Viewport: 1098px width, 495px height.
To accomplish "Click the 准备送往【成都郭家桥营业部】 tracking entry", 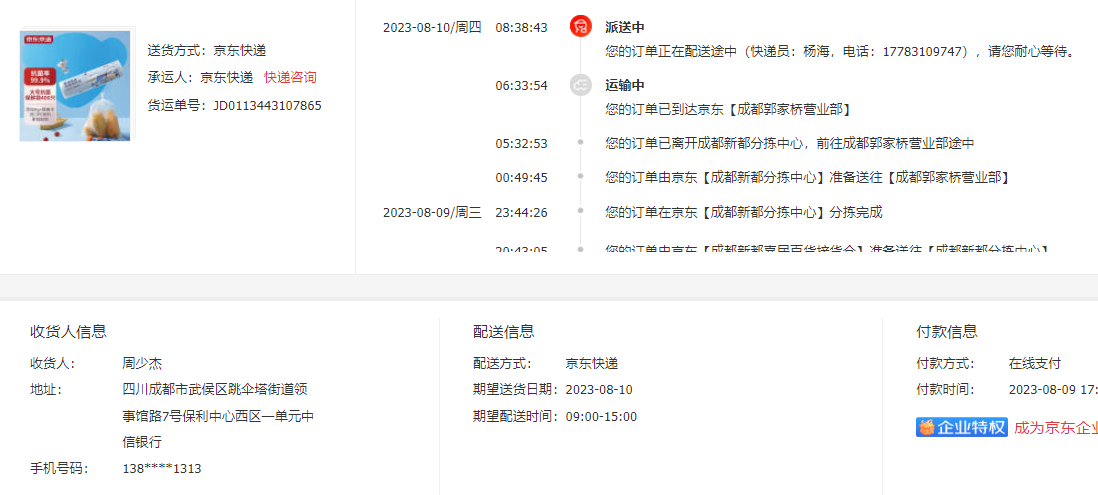I will coord(807,177).
